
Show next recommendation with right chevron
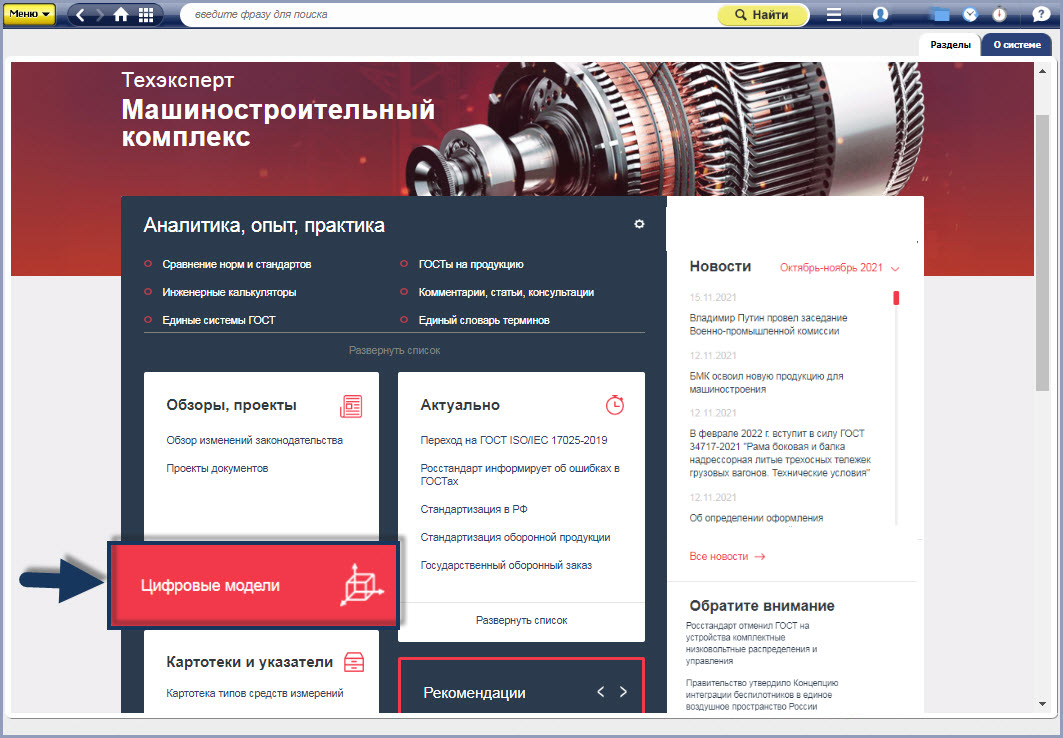pyautogui.click(x=623, y=691)
